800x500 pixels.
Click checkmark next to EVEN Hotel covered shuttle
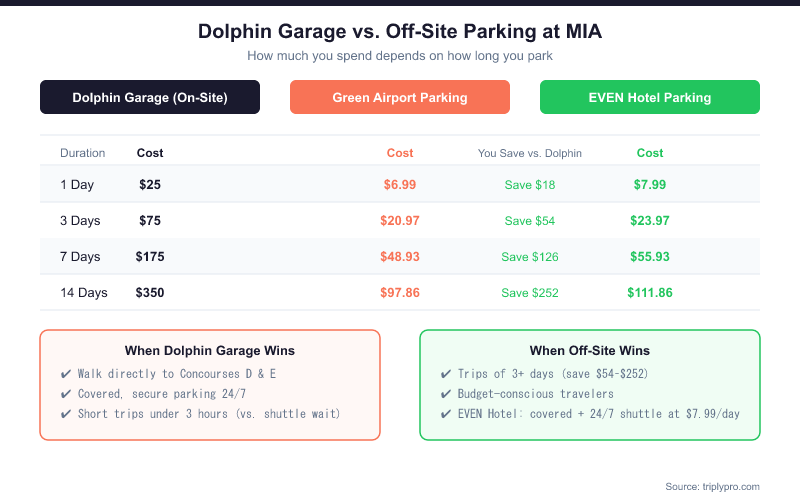pos(446,414)
